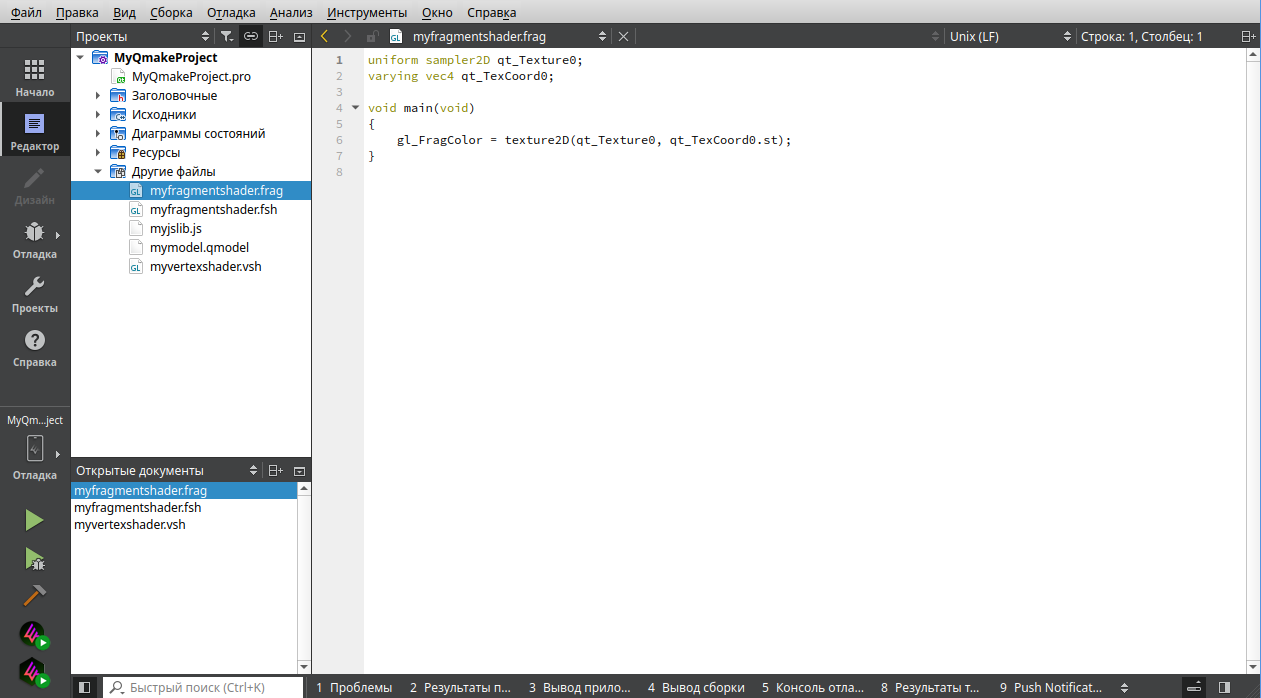Collapse the Другие файлы folder
This screenshot has height=698, width=1261.
pyautogui.click(x=98, y=172)
